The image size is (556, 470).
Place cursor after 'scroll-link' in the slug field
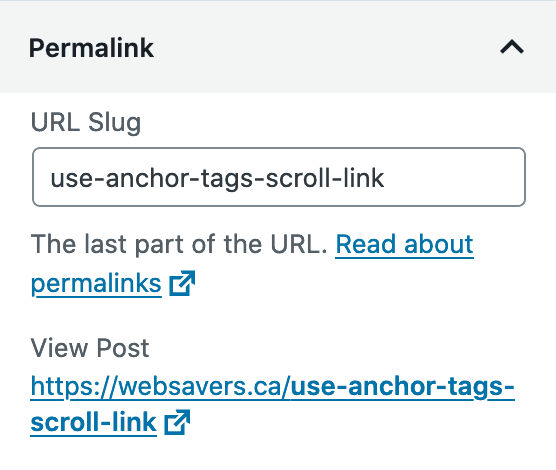[386, 178]
